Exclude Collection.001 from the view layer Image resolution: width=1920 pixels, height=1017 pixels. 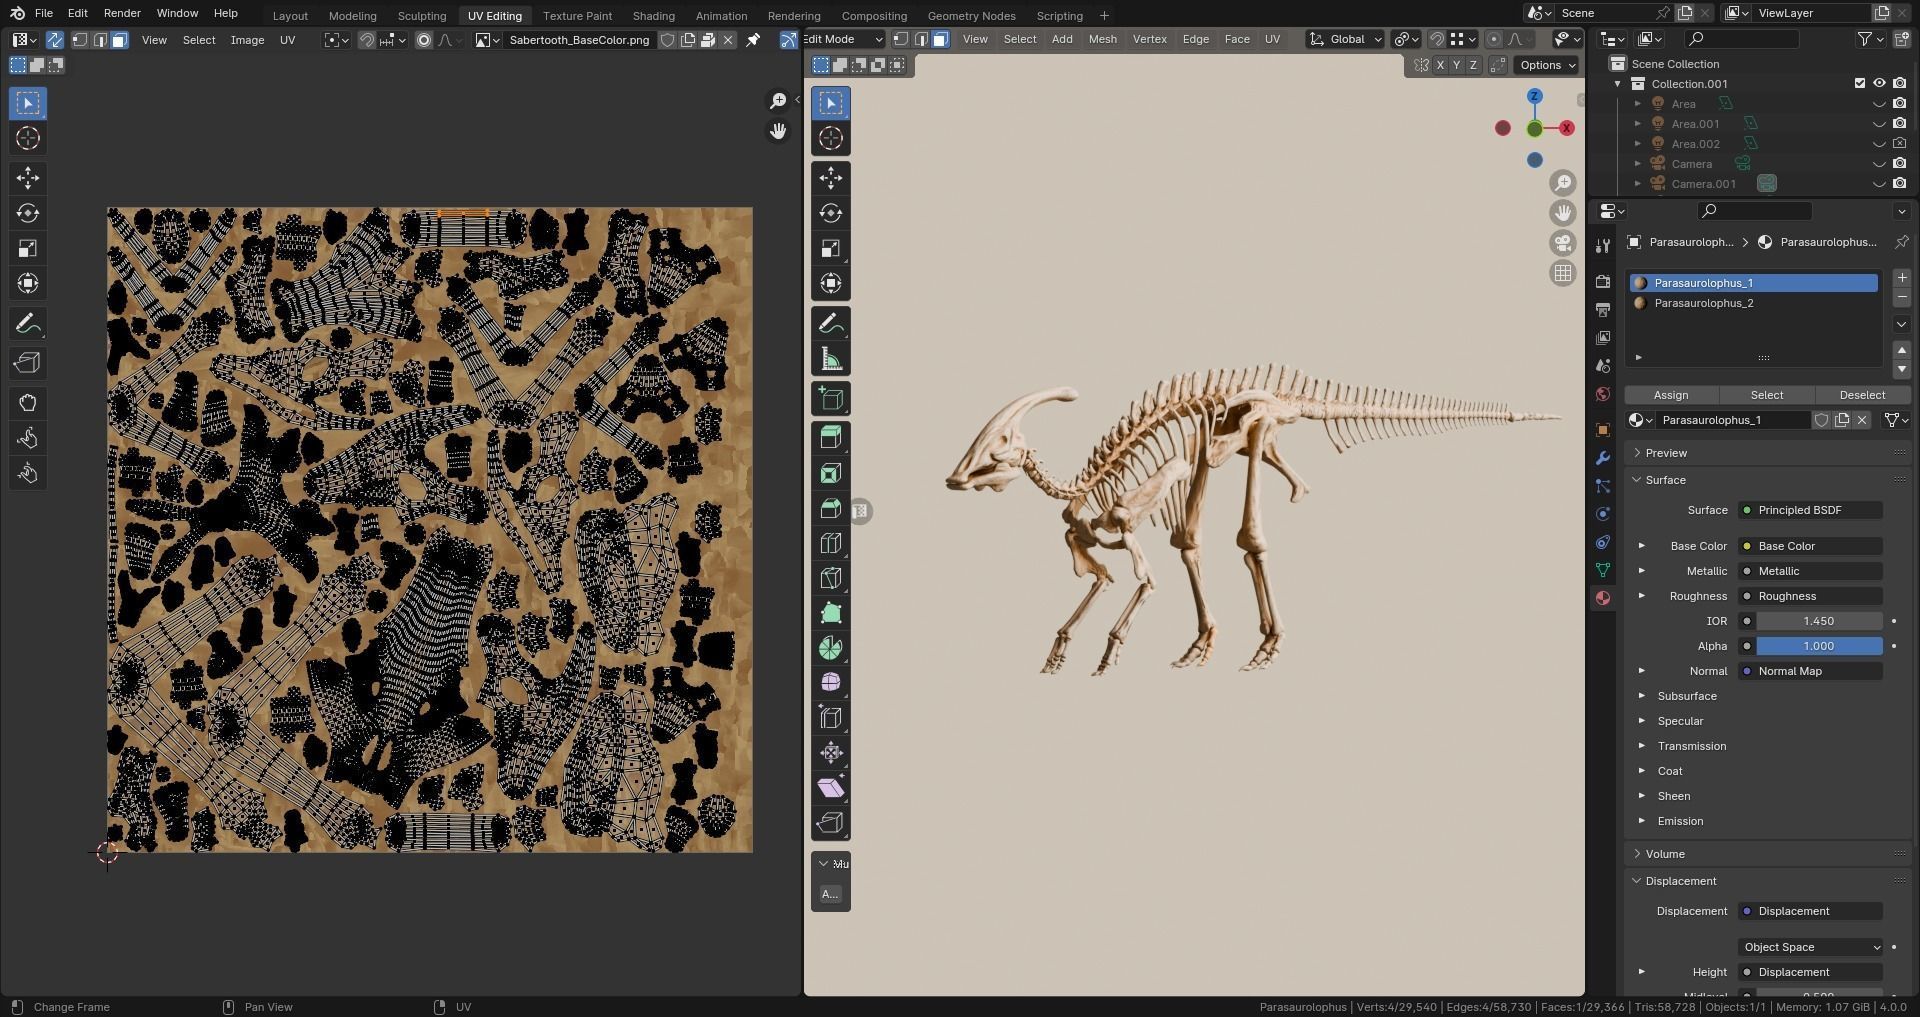1860,84
